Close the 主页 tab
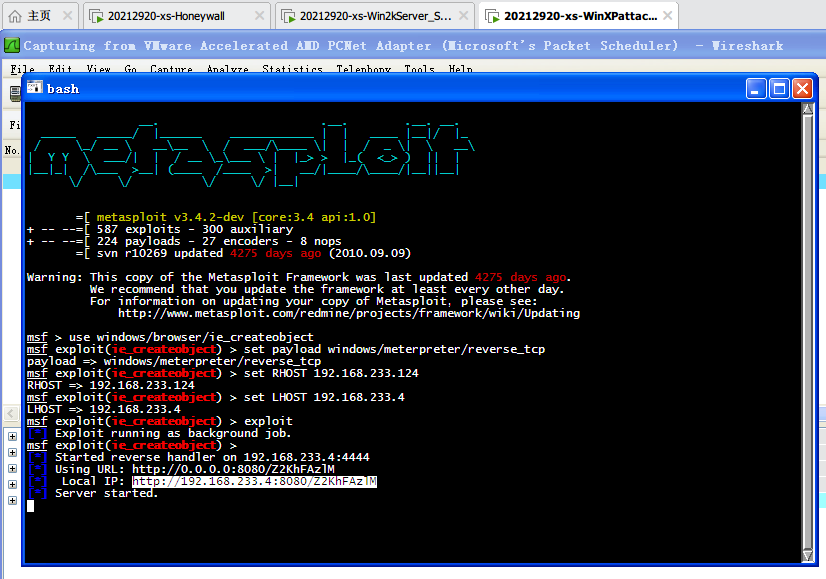The image size is (826, 579). pos(67,16)
